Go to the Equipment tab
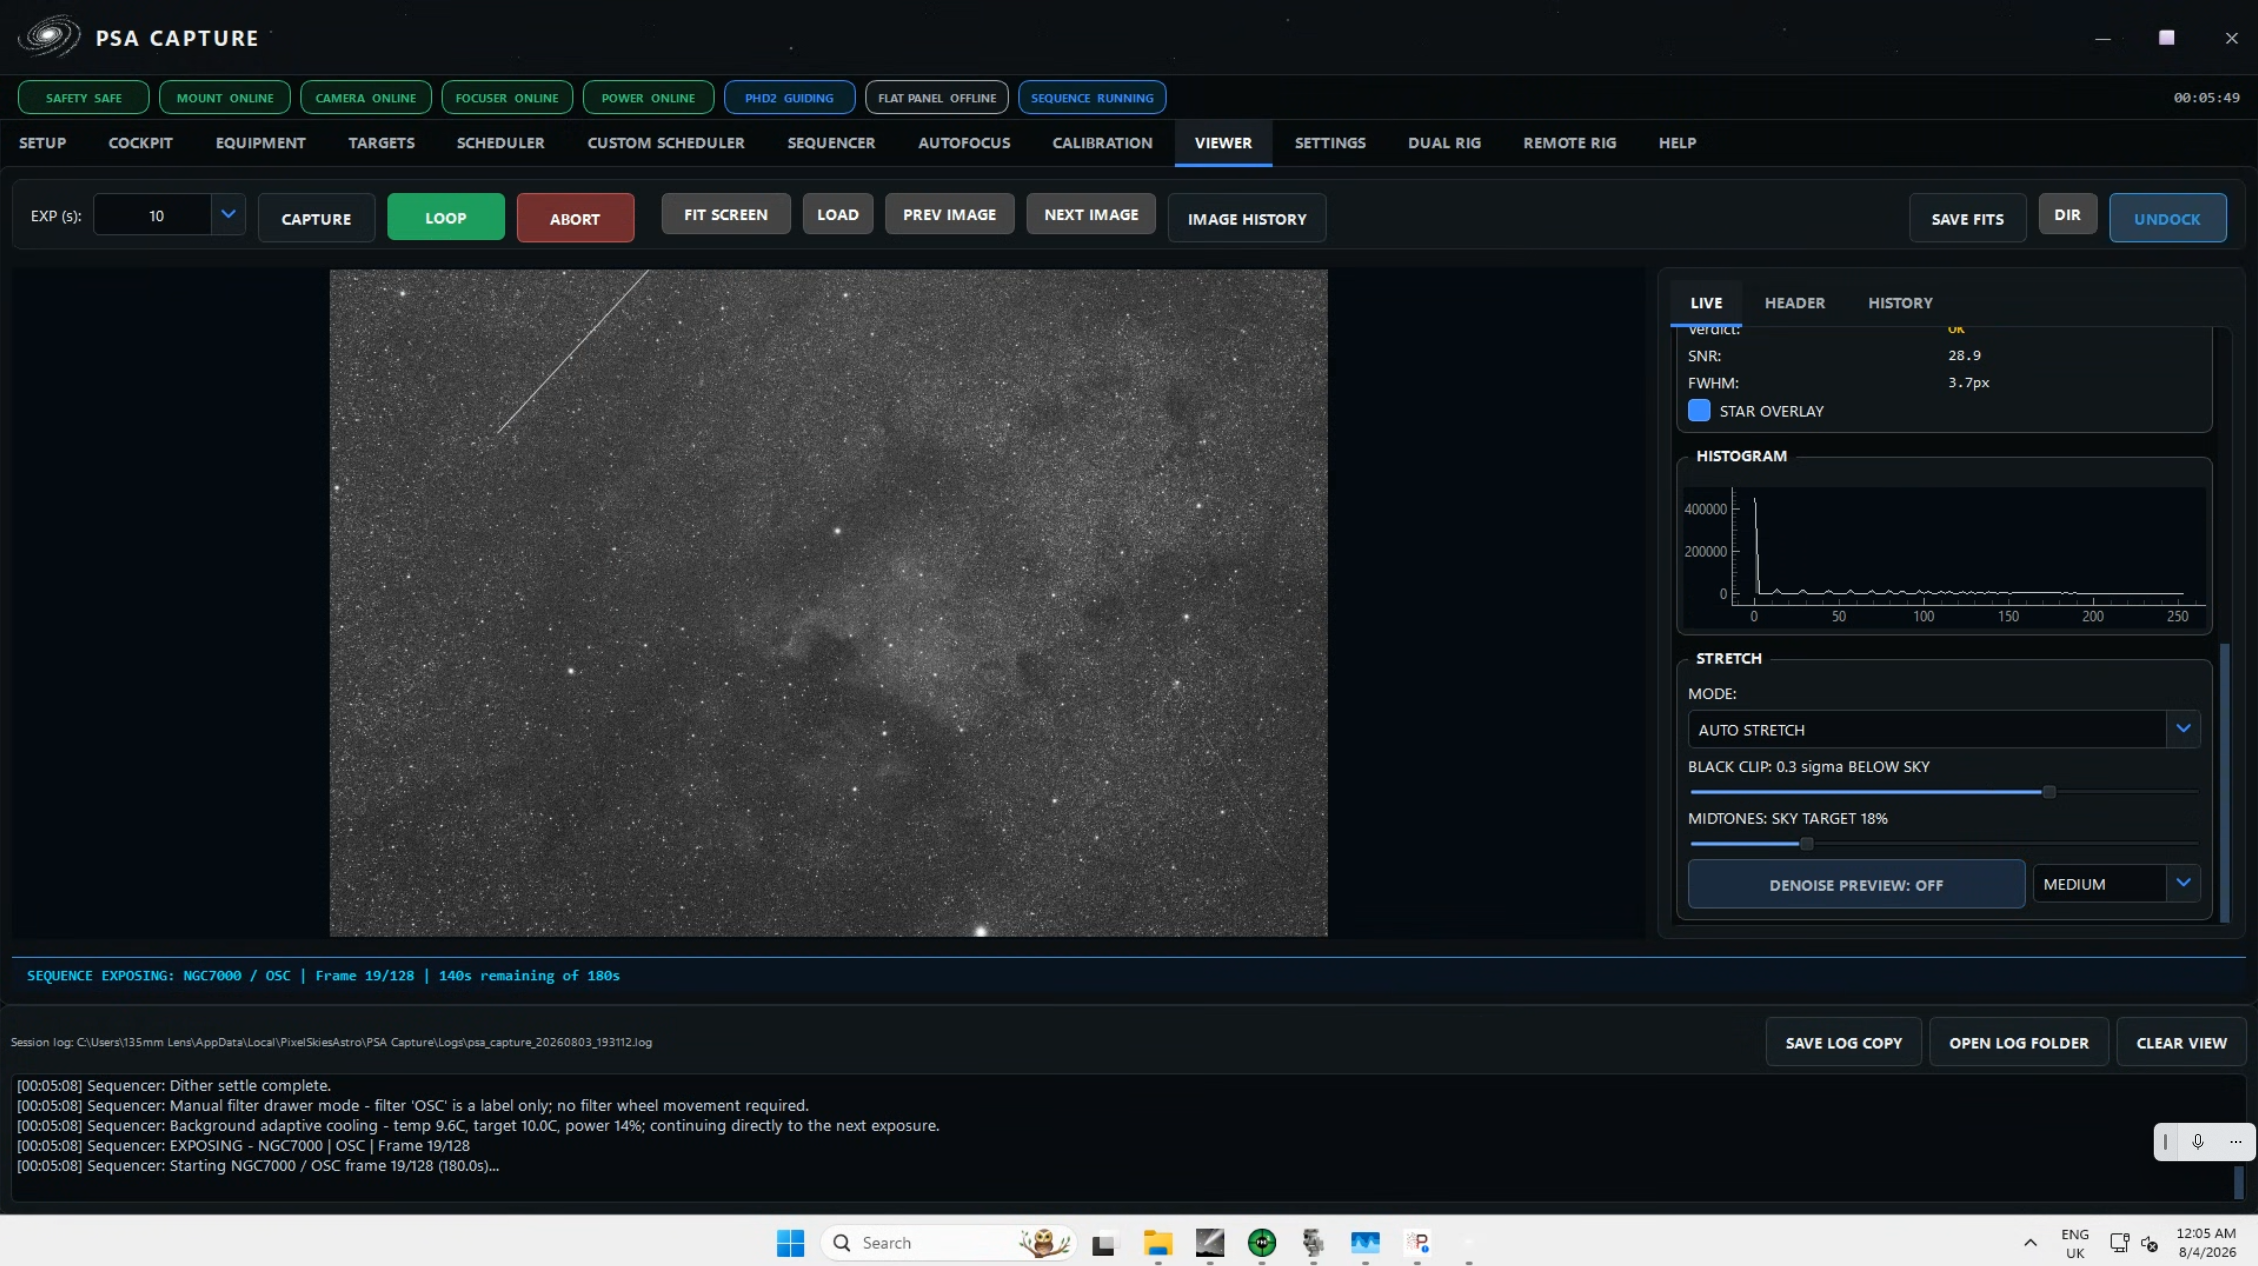 tap(261, 143)
